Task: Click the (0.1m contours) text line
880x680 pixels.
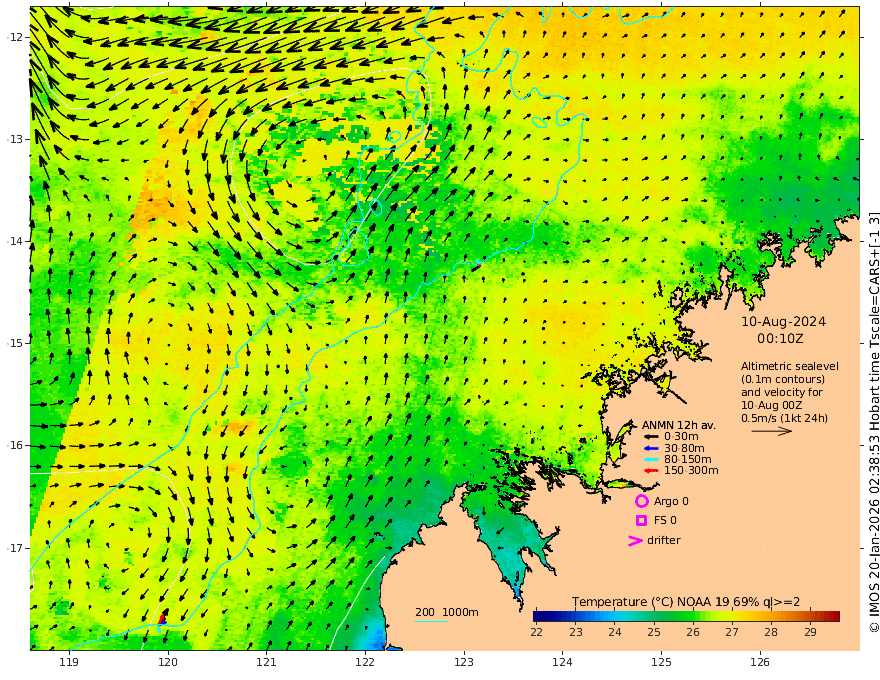Action: tap(782, 379)
